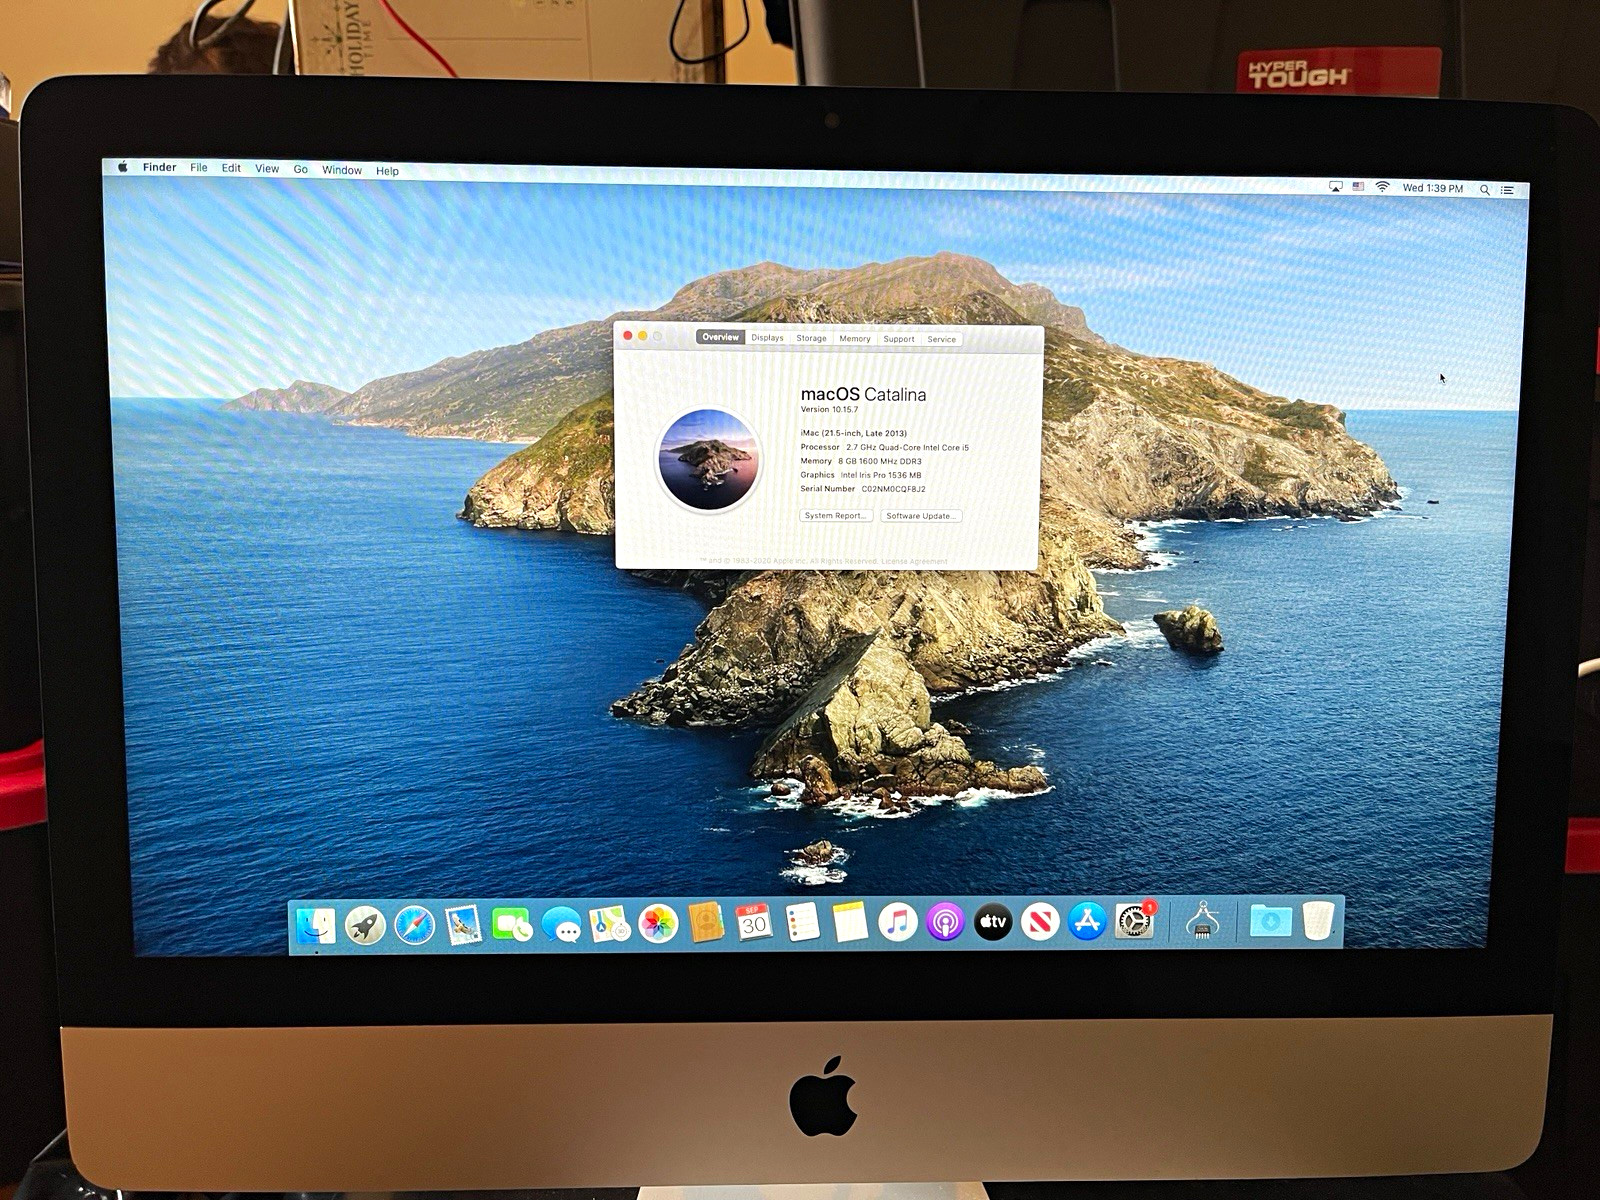Switch to the Service tab

pyautogui.click(x=941, y=339)
